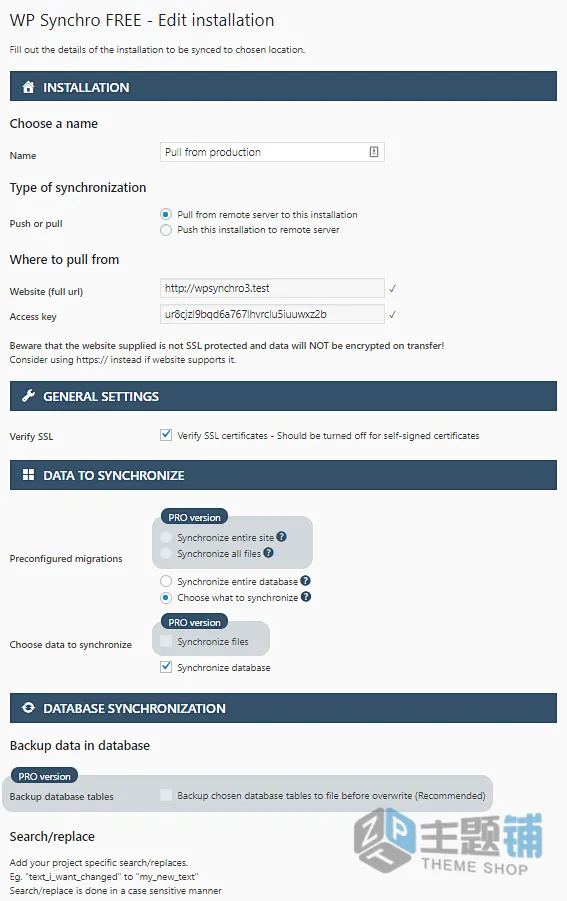Click the icon inside the Name field
Viewport: 567px width, 901px height.
(x=374, y=152)
